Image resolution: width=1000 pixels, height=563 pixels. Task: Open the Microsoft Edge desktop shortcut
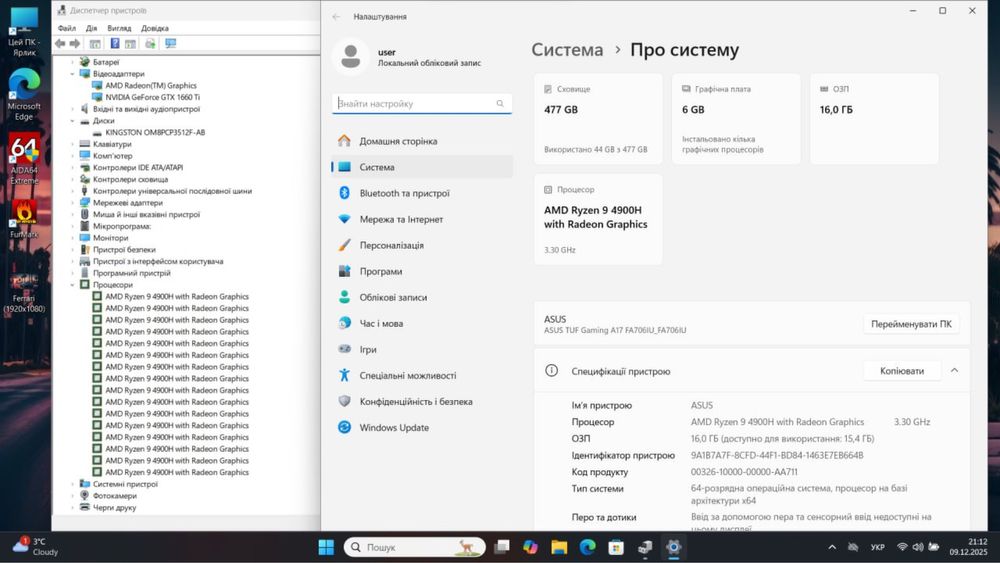[24, 94]
